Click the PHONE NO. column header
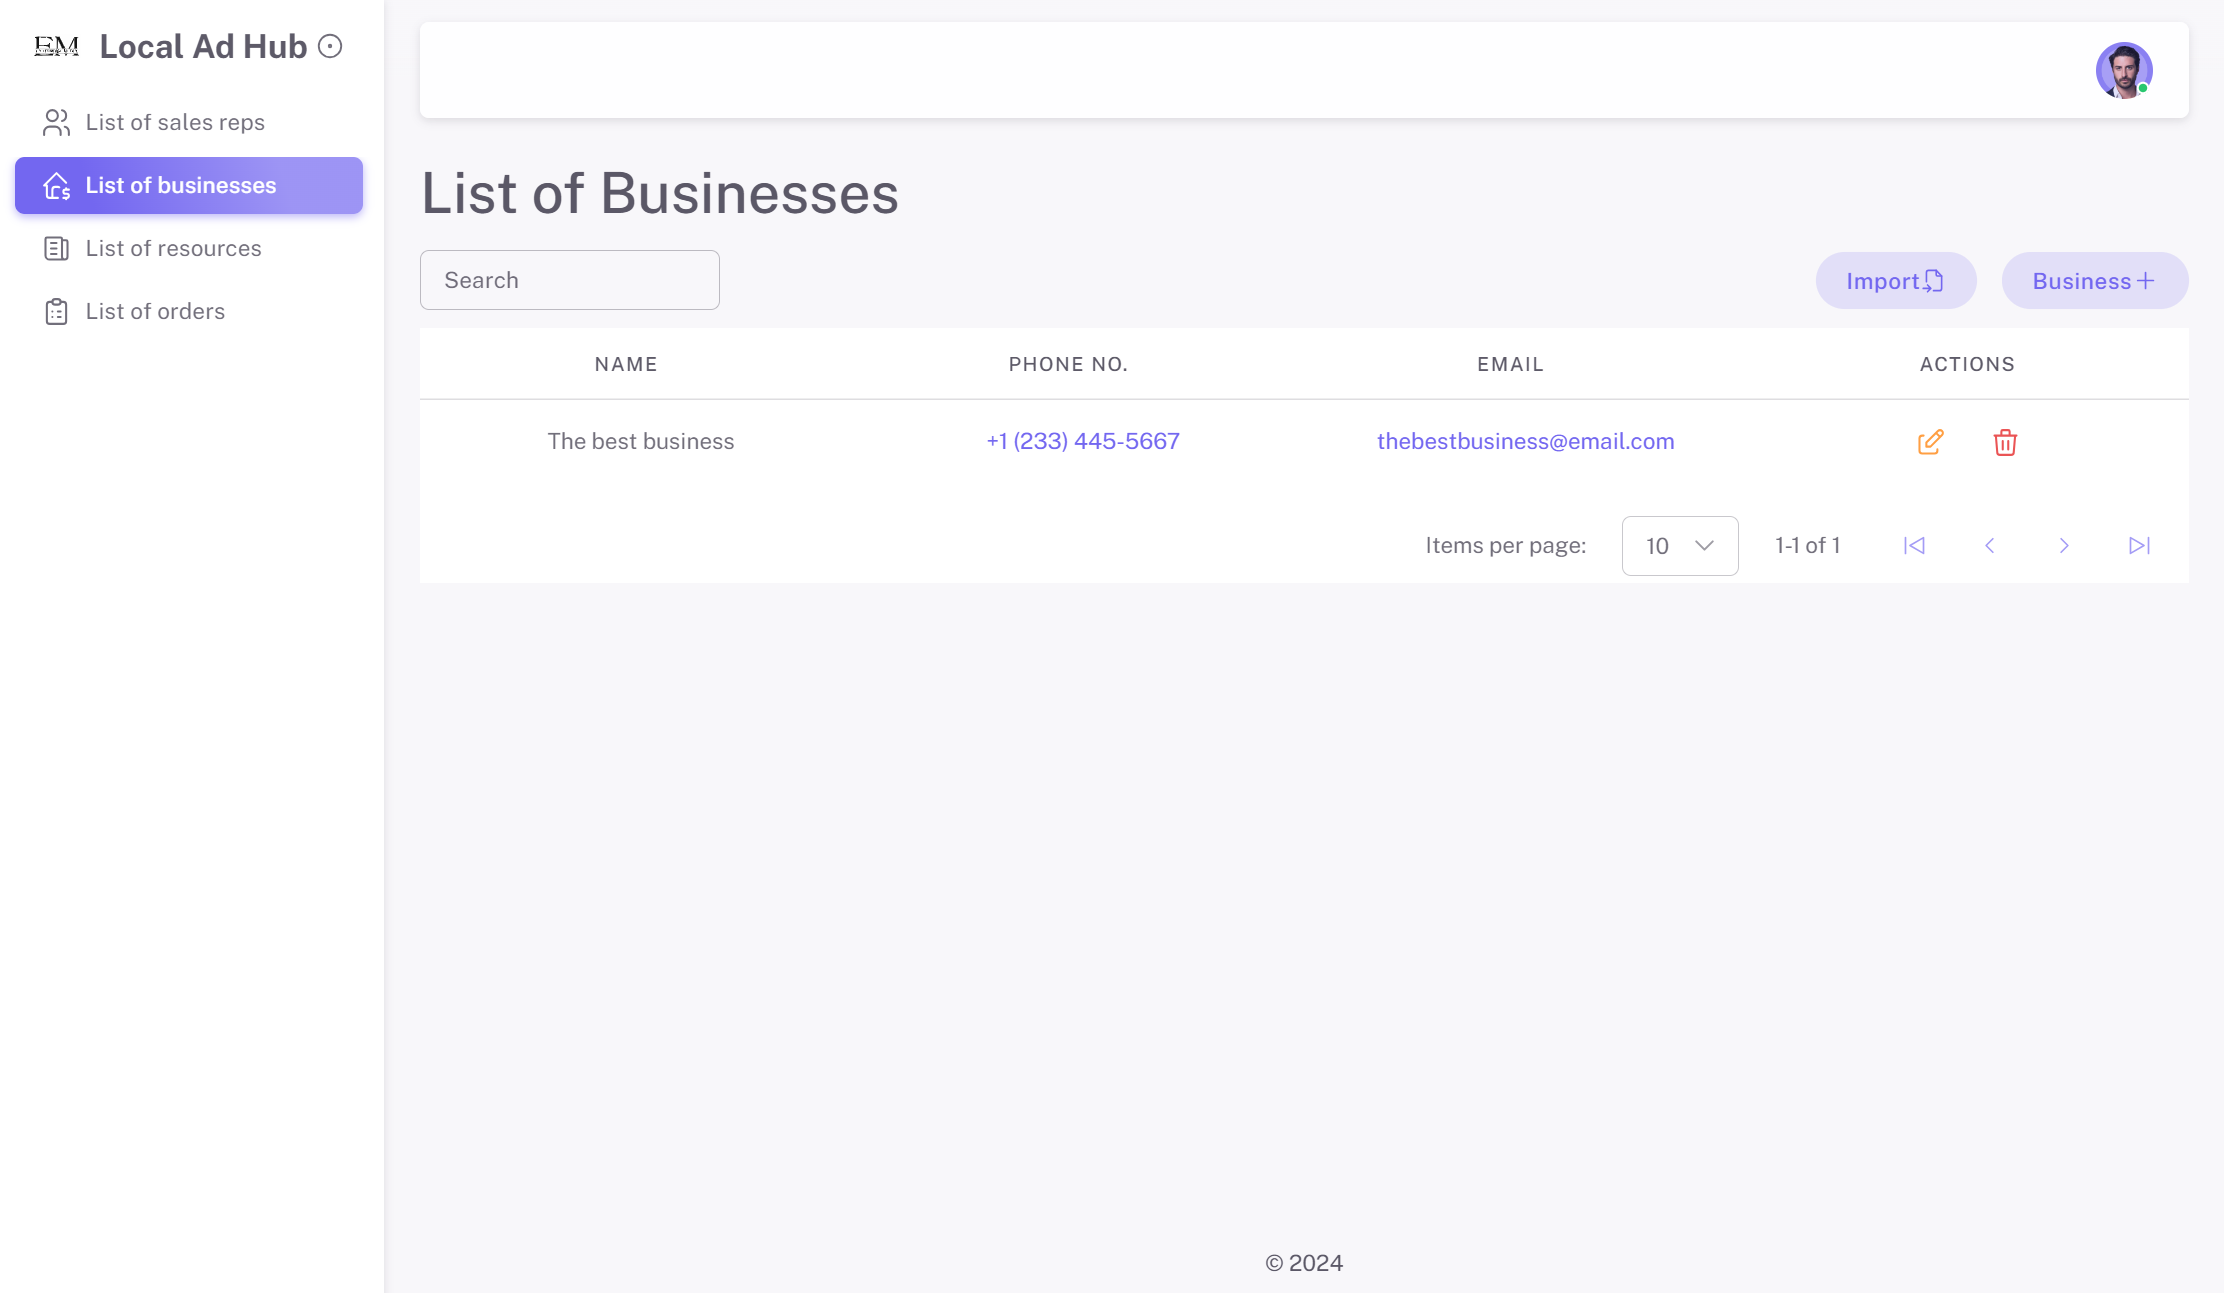The height and width of the screenshot is (1293, 2224). pyautogui.click(x=1068, y=364)
